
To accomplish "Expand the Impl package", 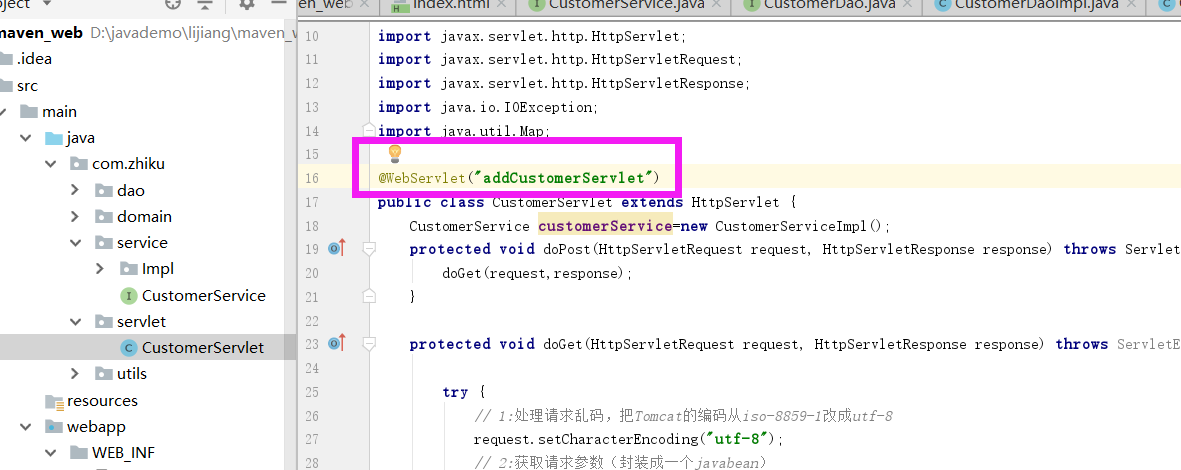I will 99,269.
